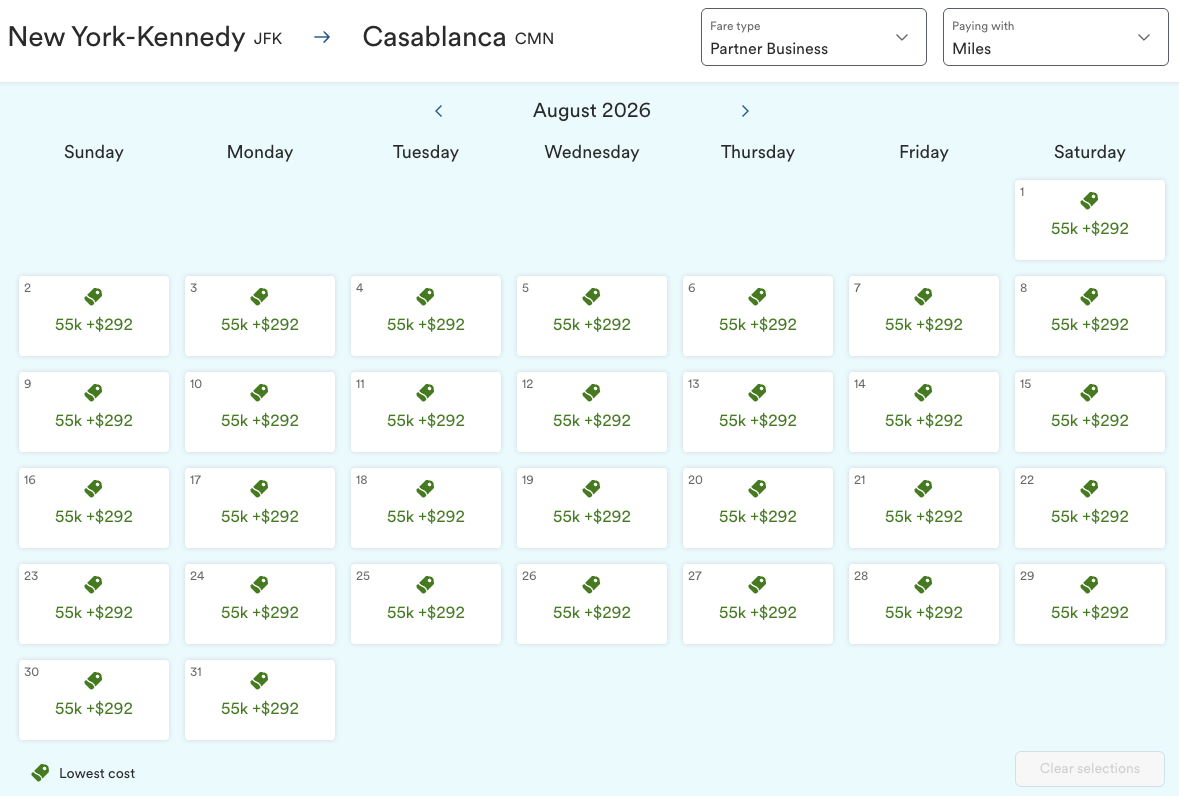Click the next month chevron arrow
Viewport: 1179px width, 796px height.
click(x=745, y=111)
